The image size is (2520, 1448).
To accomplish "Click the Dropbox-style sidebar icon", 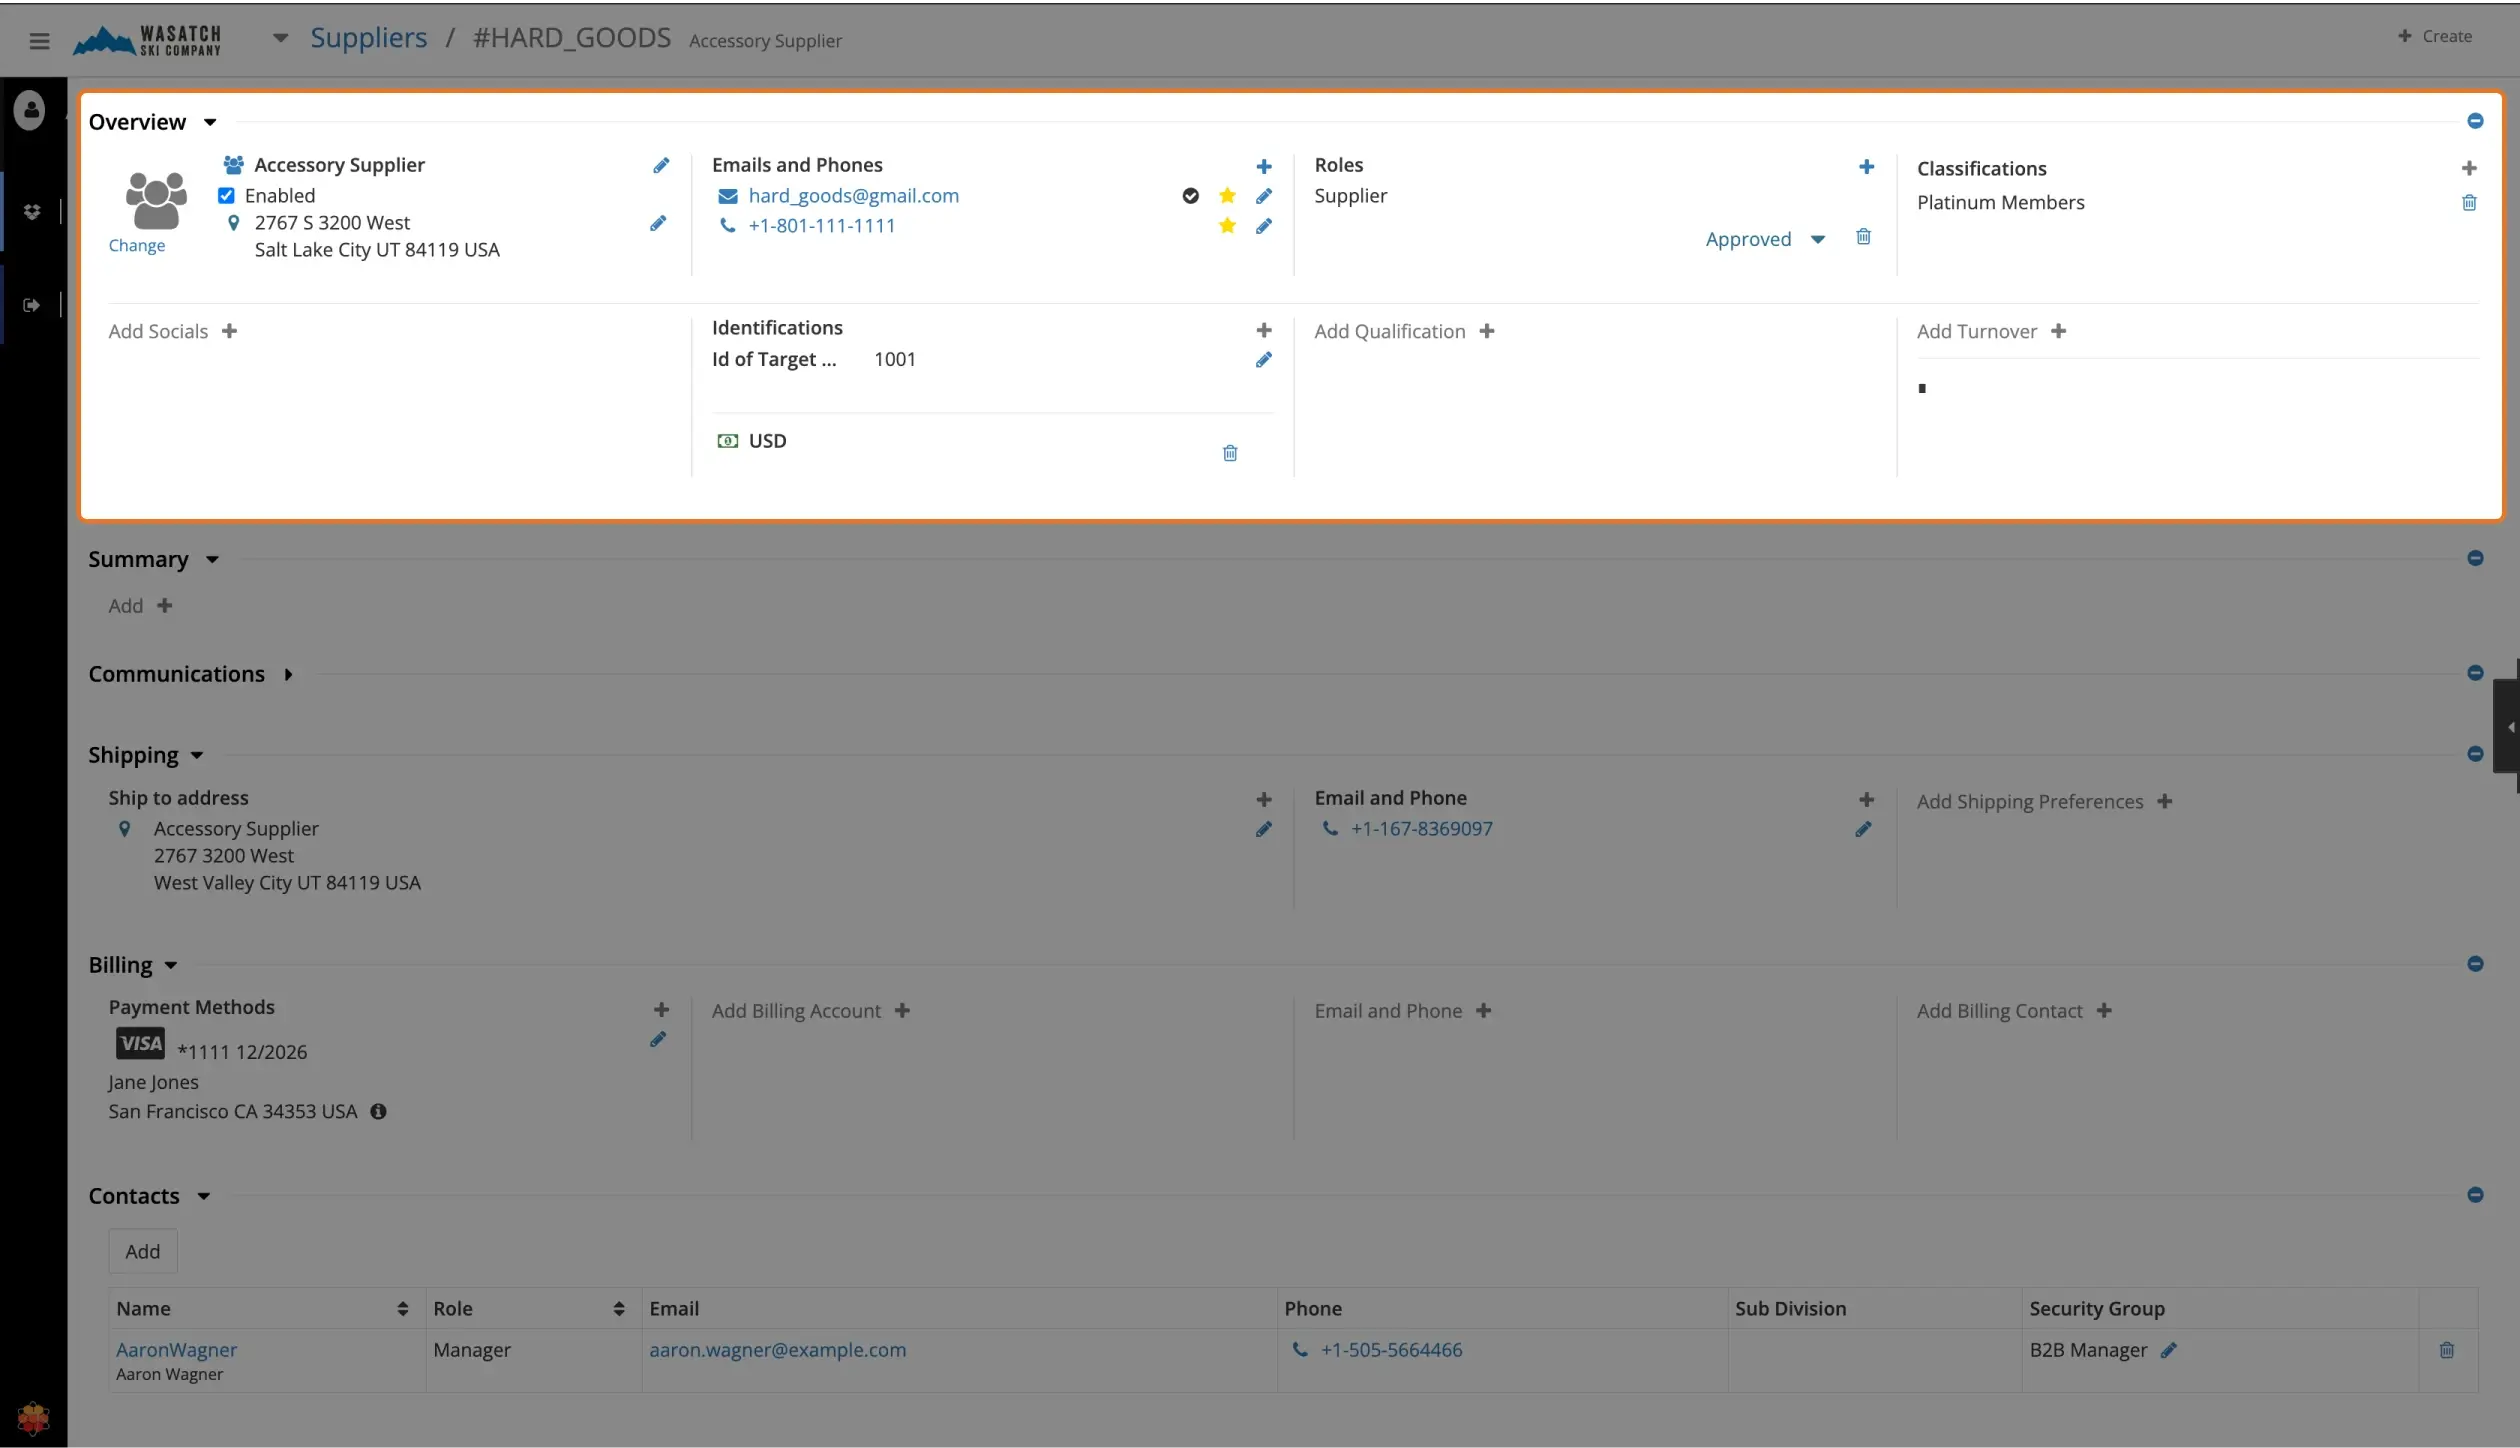I will click(x=32, y=212).
